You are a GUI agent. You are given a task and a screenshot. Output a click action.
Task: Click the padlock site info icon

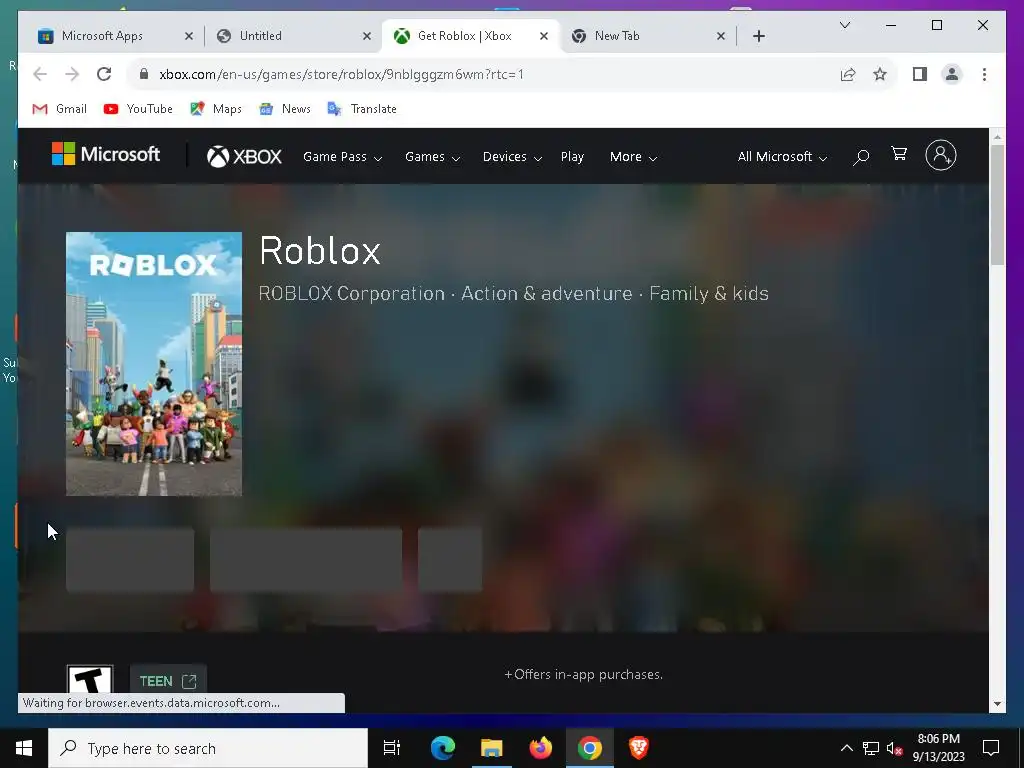point(144,74)
